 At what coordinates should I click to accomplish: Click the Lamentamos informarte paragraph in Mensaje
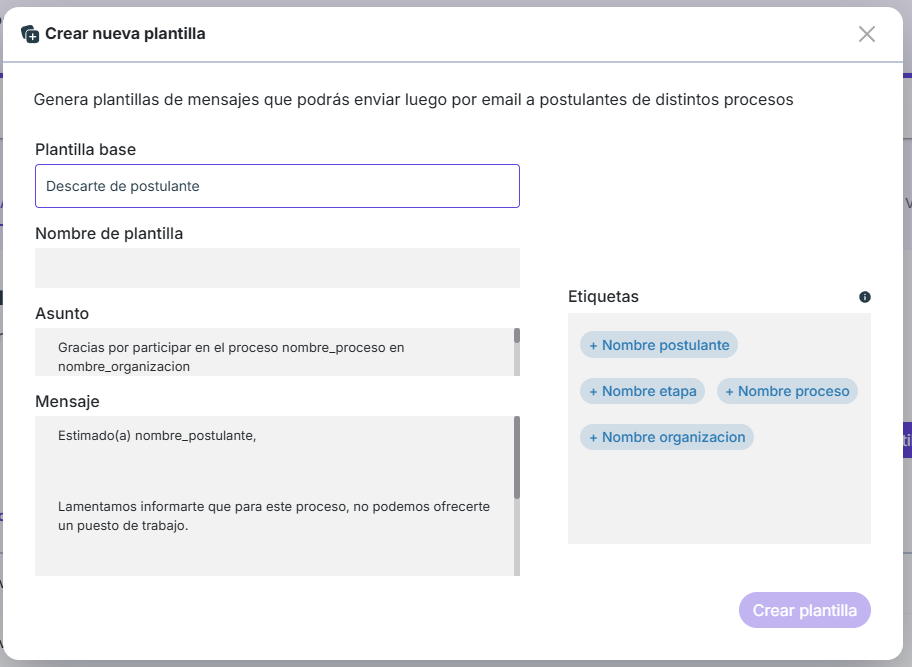point(274,516)
